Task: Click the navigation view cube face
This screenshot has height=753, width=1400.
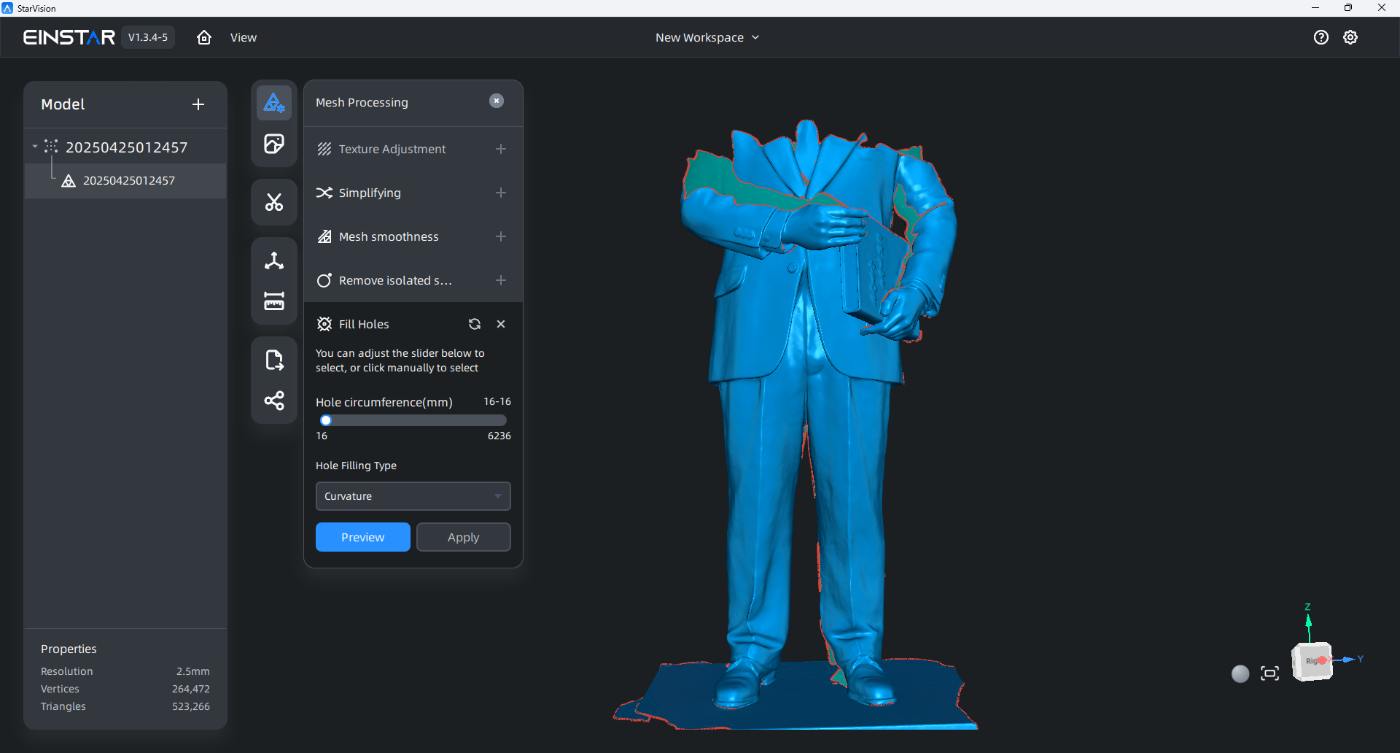Action: pyautogui.click(x=1312, y=661)
